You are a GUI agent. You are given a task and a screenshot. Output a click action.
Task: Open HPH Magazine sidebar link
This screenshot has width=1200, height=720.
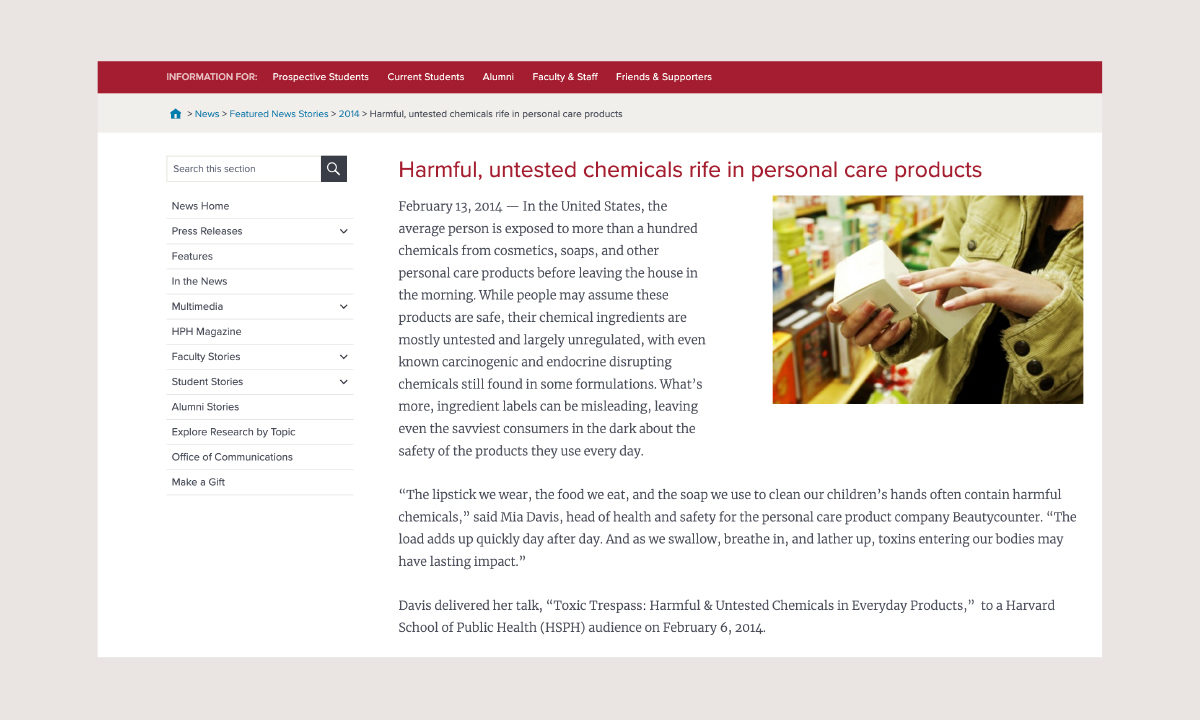(x=206, y=332)
